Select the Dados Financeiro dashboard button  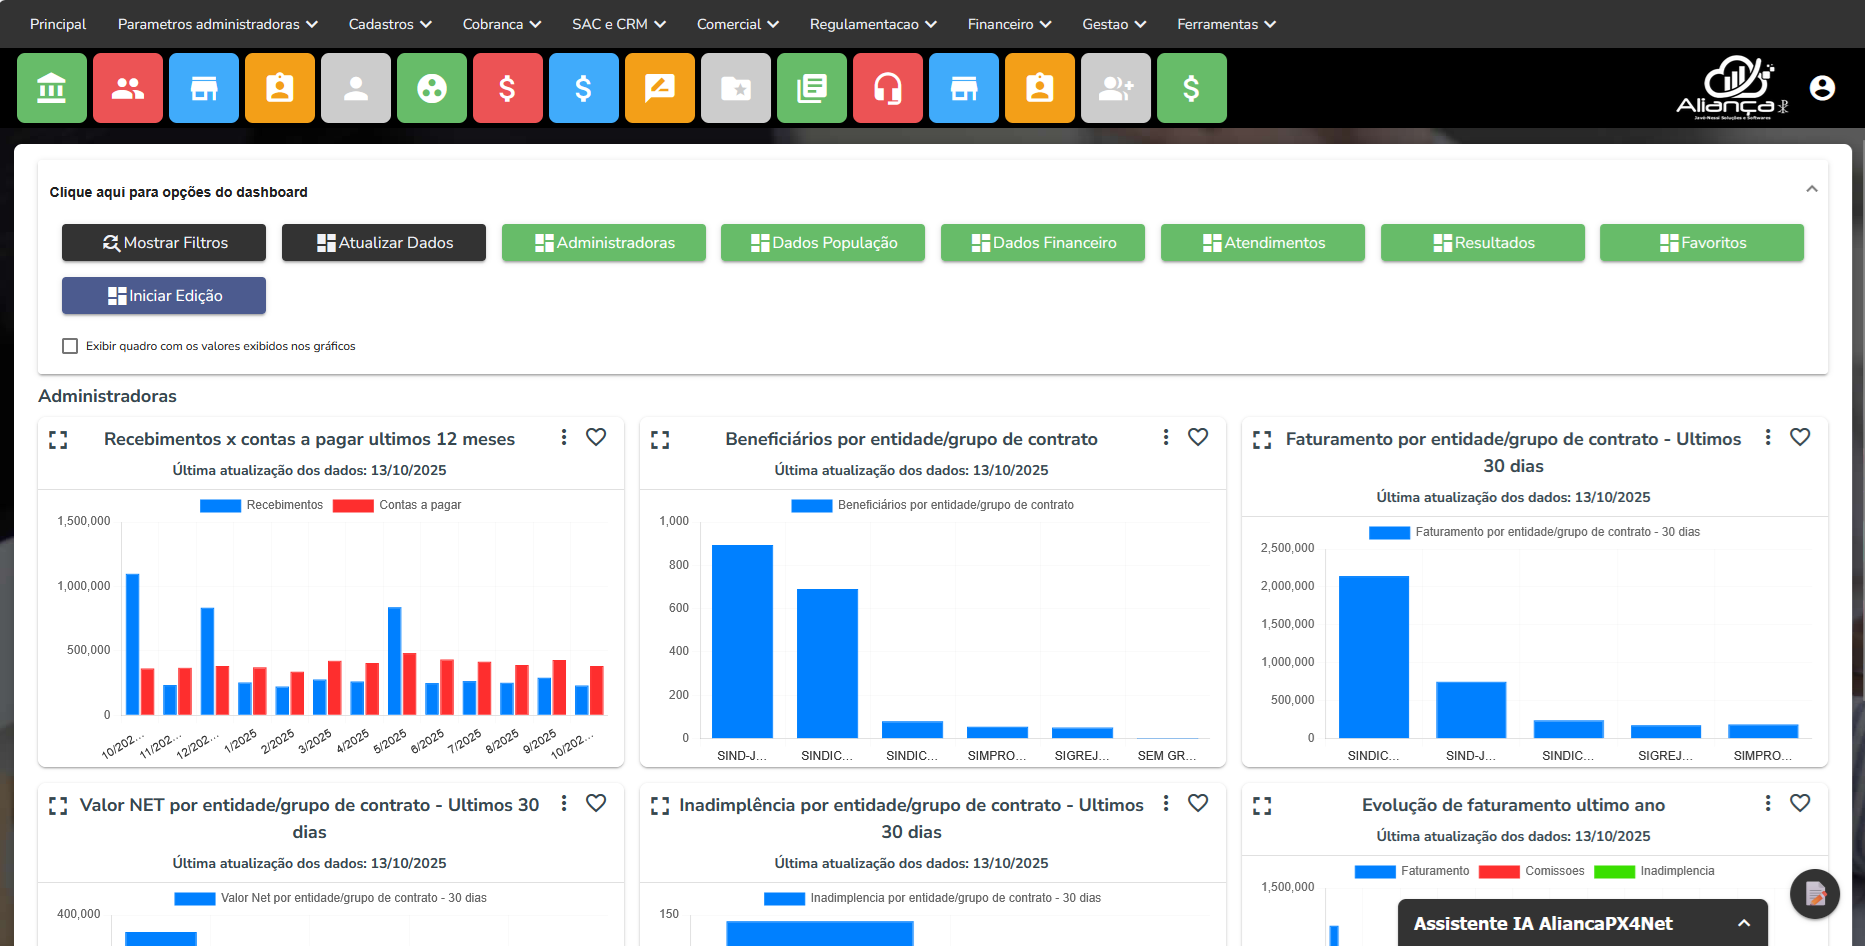tap(1043, 243)
